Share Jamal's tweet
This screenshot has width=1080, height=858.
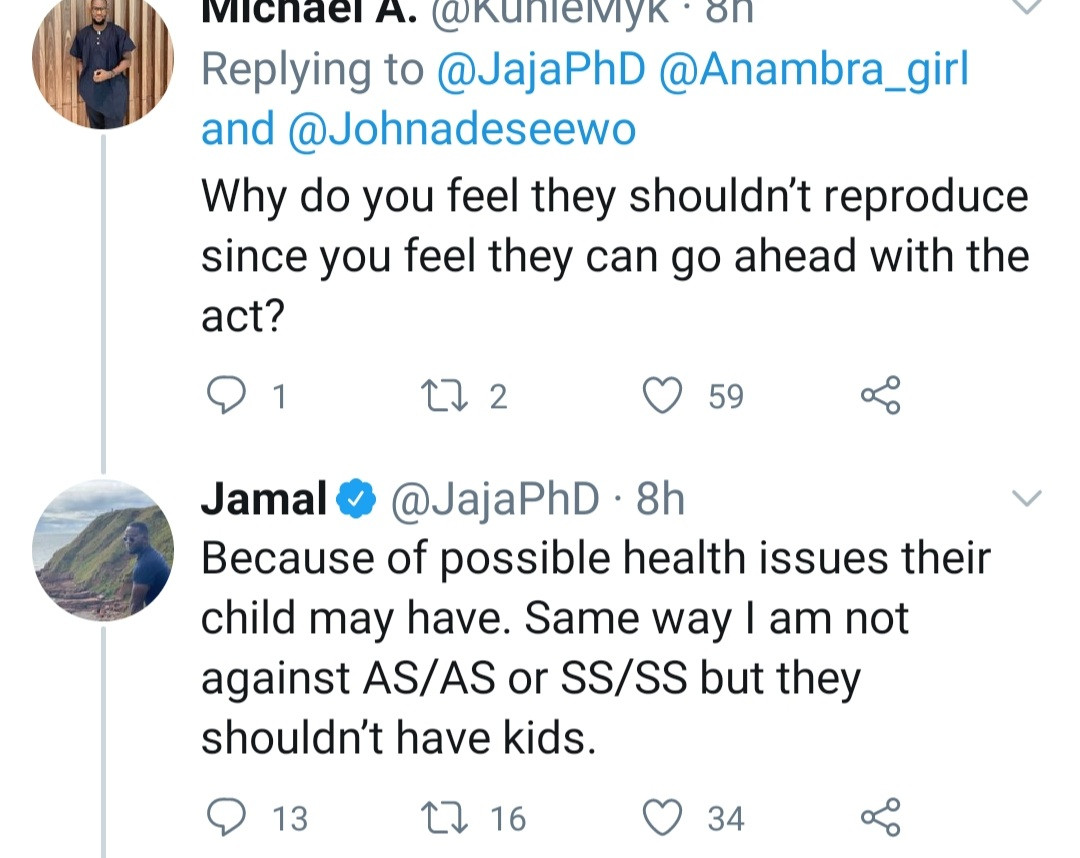[880, 818]
